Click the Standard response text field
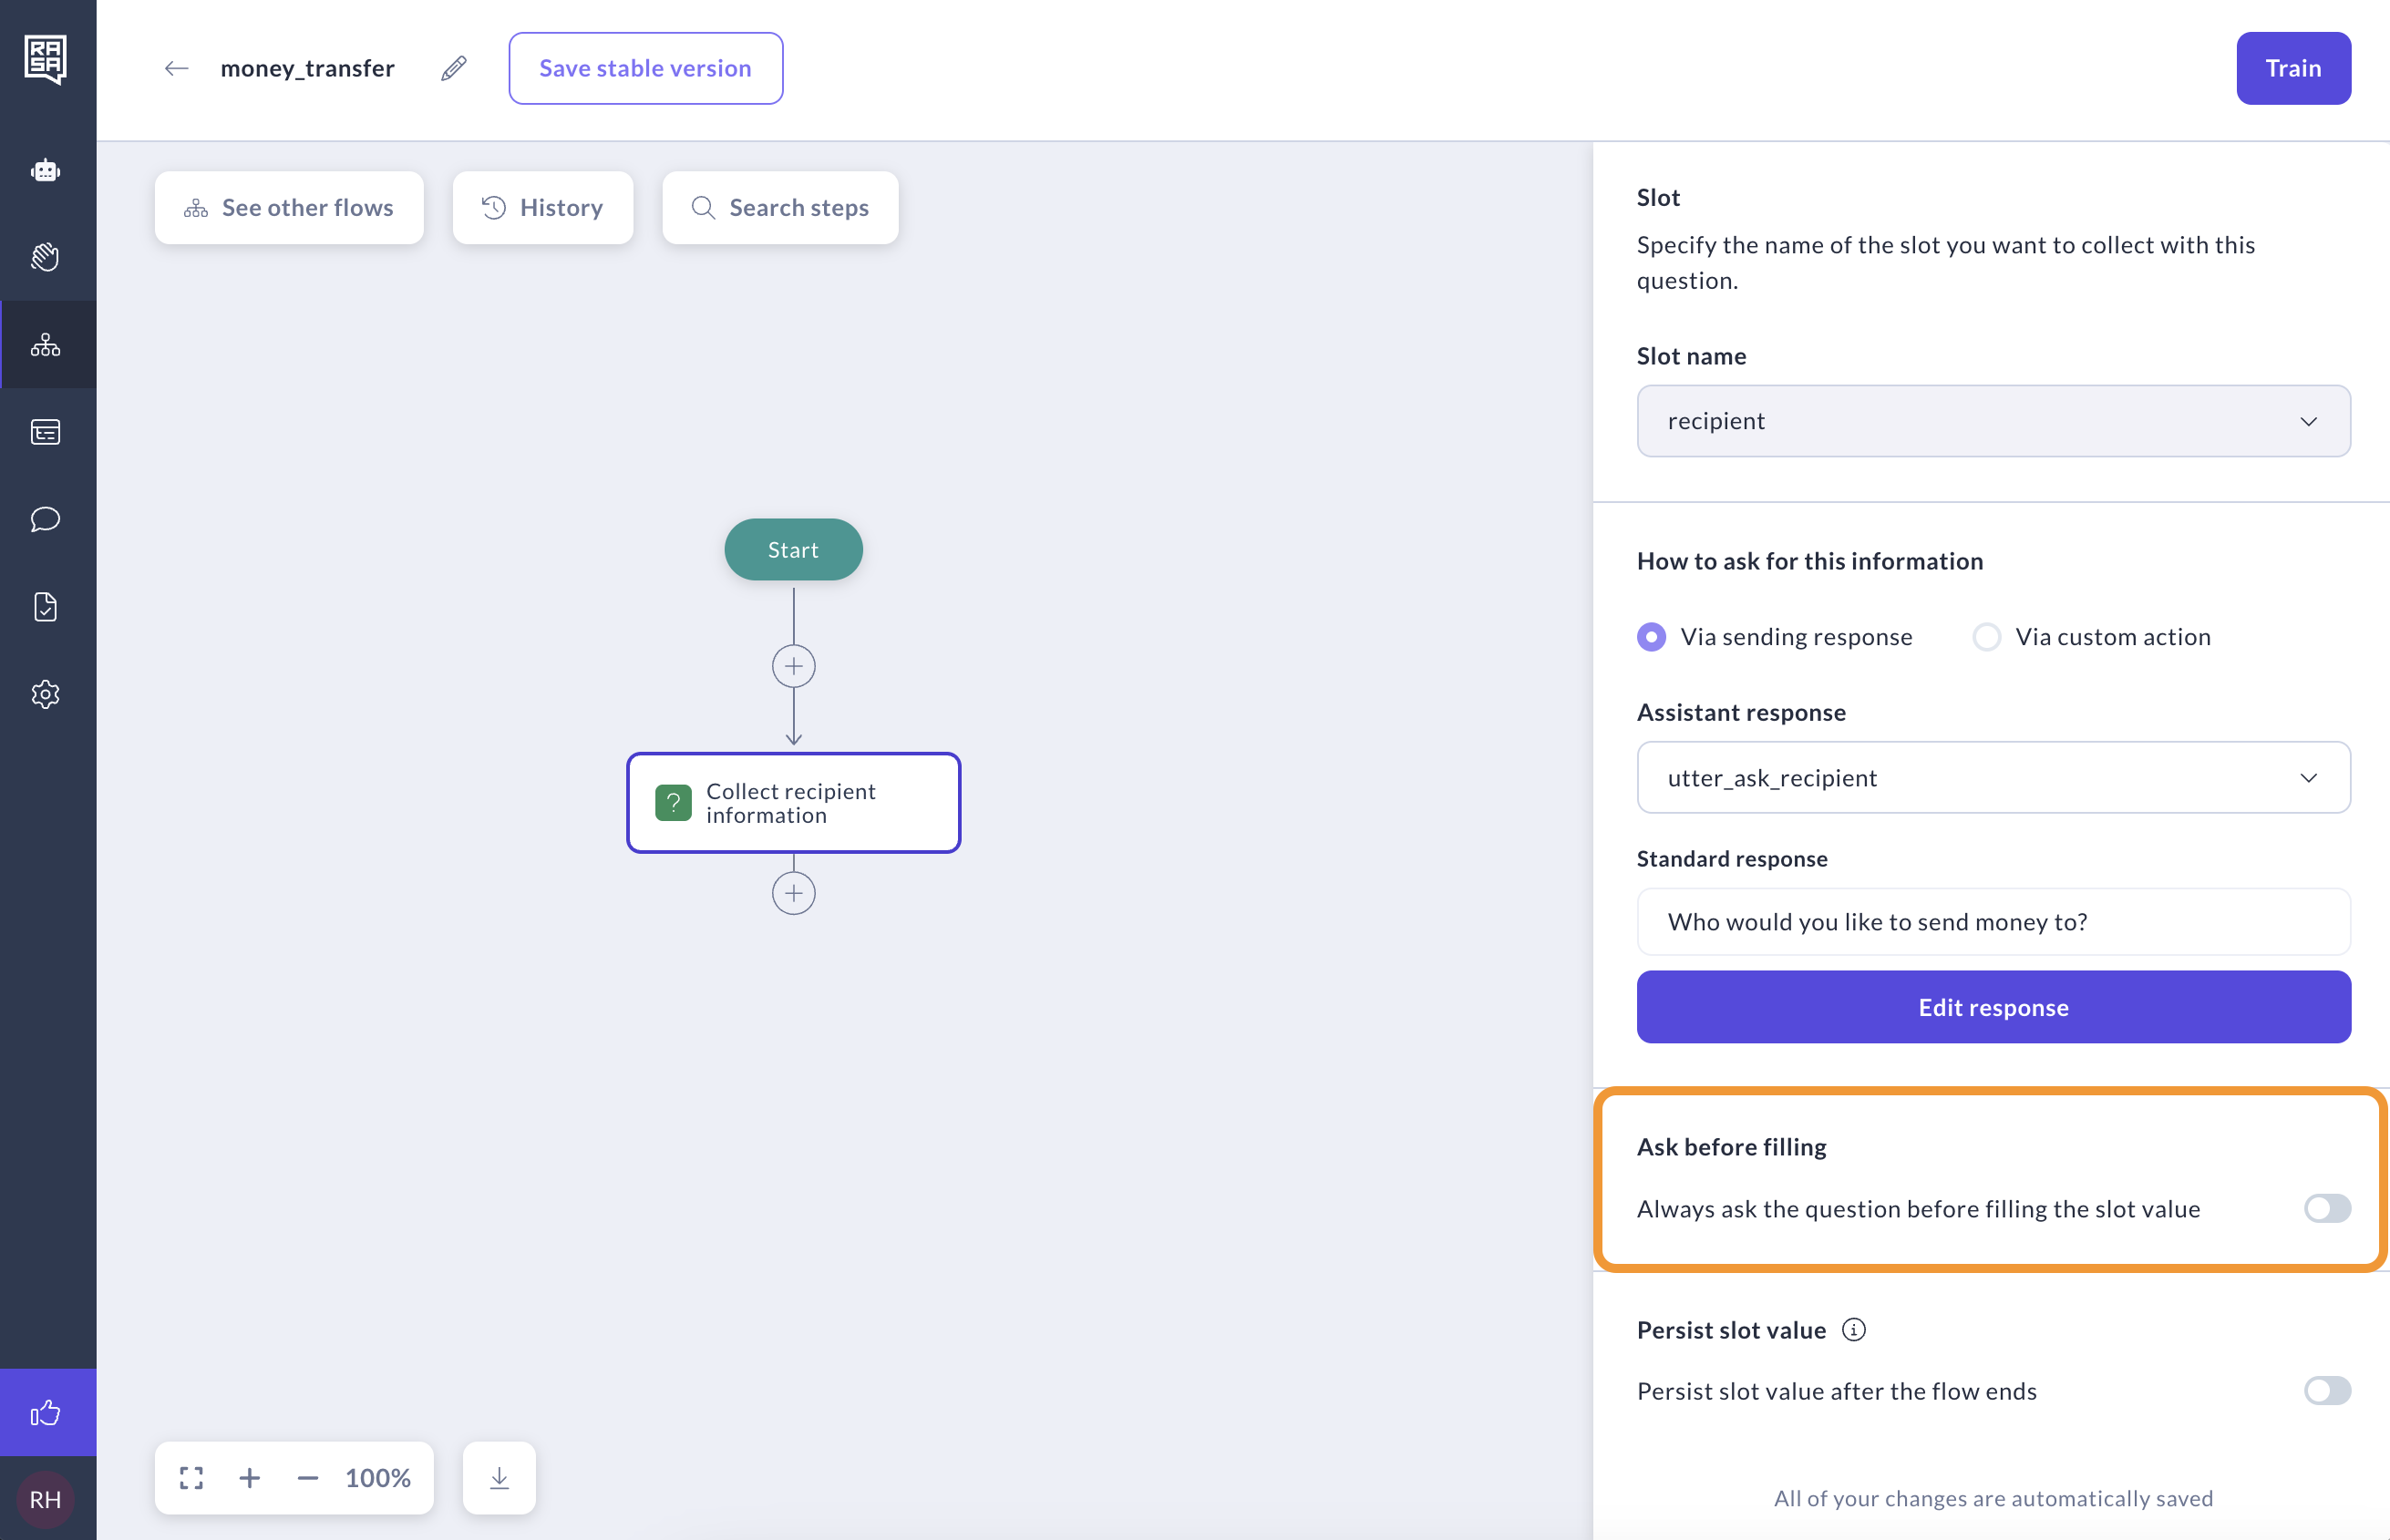Screen dimensions: 2390x1540 [x=1992, y=921]
